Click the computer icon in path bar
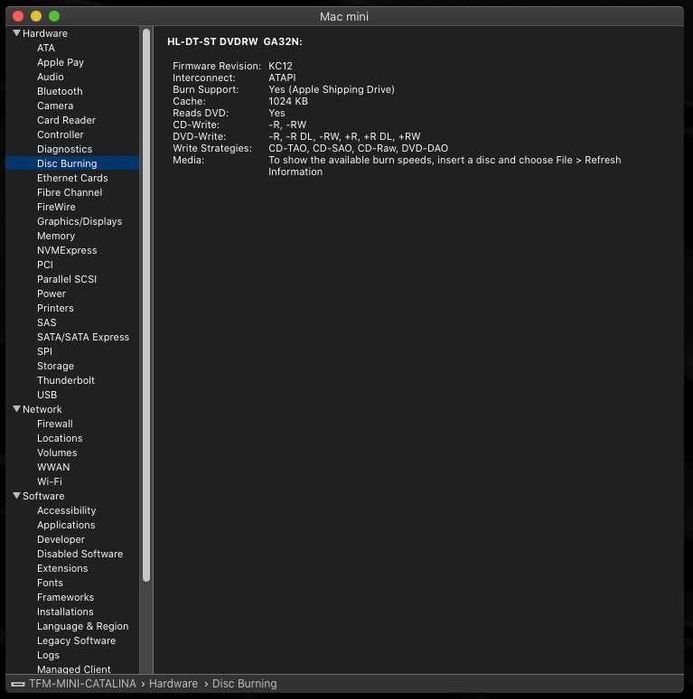Image resolution: width=693 pixels, height=699 pixels. pos(18,684)
